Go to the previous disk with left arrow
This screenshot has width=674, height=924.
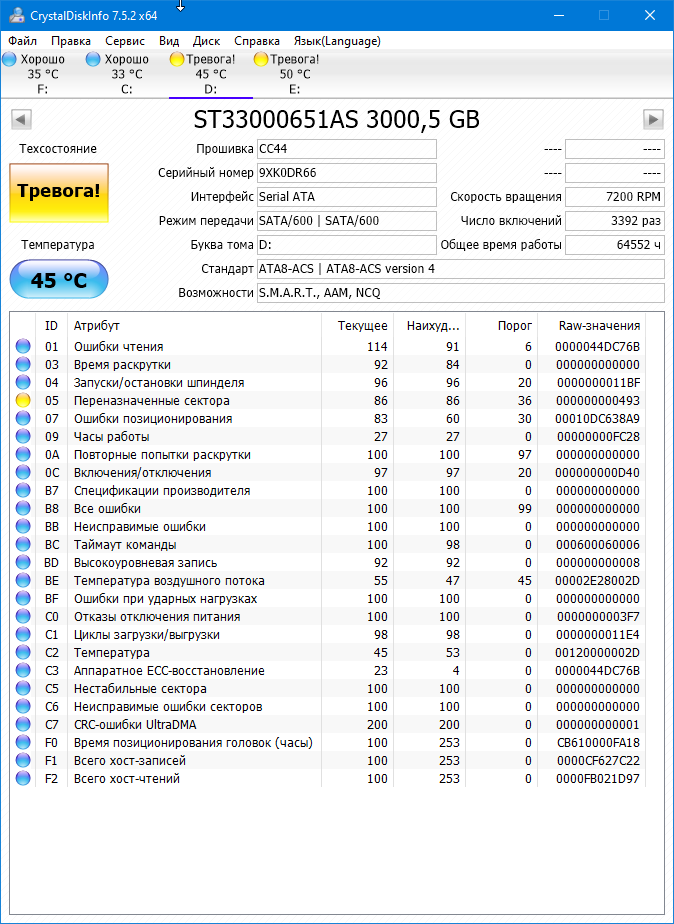21,120
